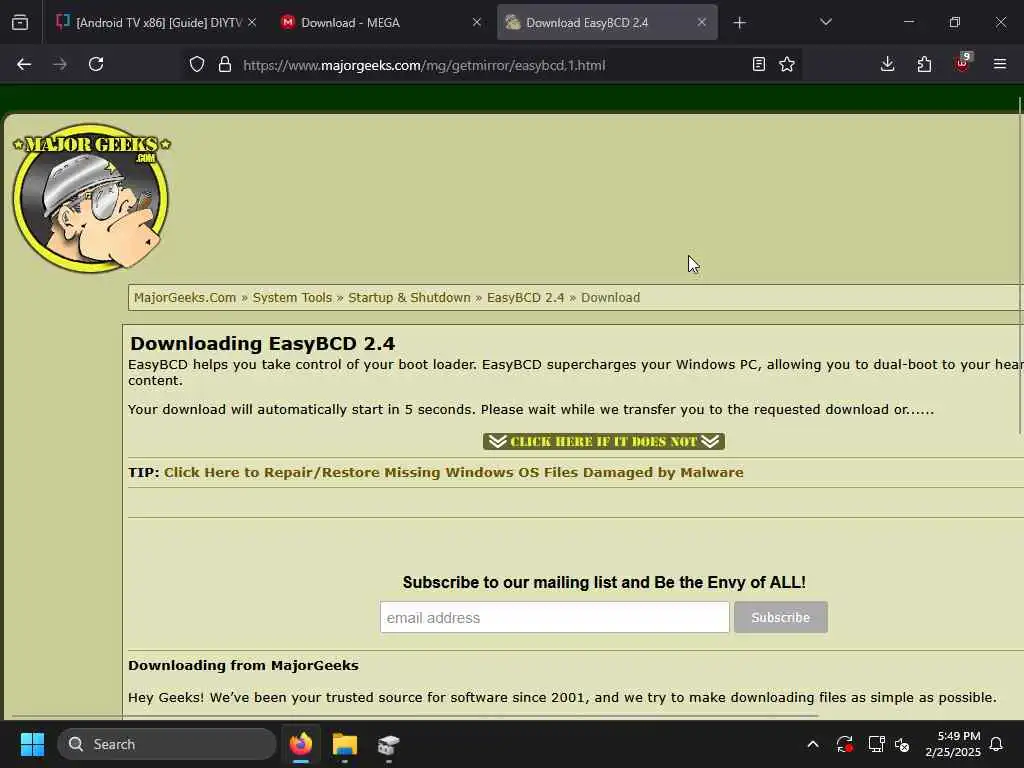Open the EasyBCD 2.4 breadcrumb link

click(525, 298)
